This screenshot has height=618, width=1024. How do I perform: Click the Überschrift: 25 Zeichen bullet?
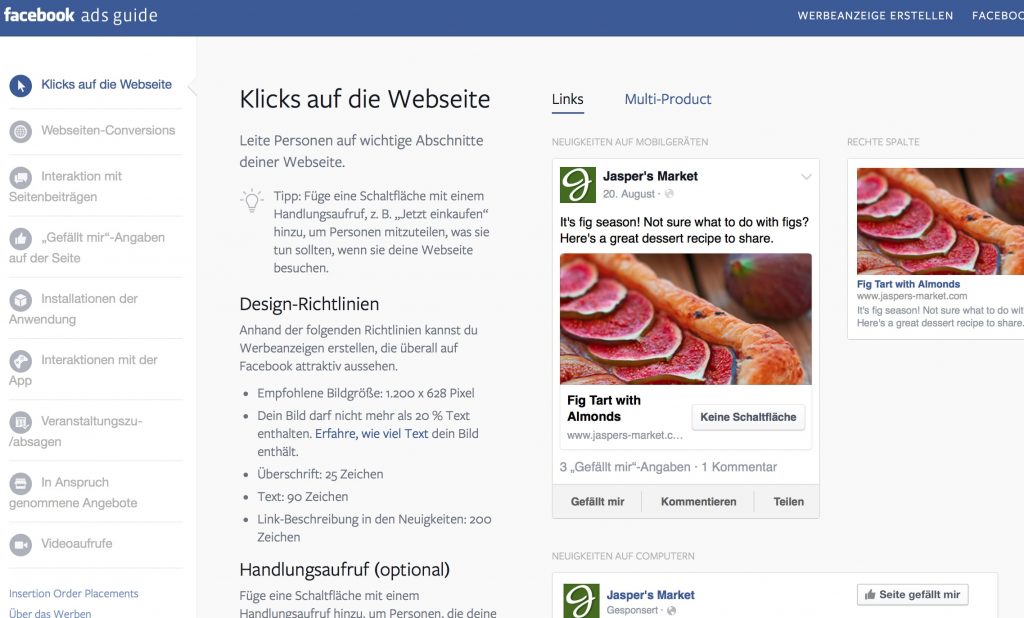pos(320,474)
